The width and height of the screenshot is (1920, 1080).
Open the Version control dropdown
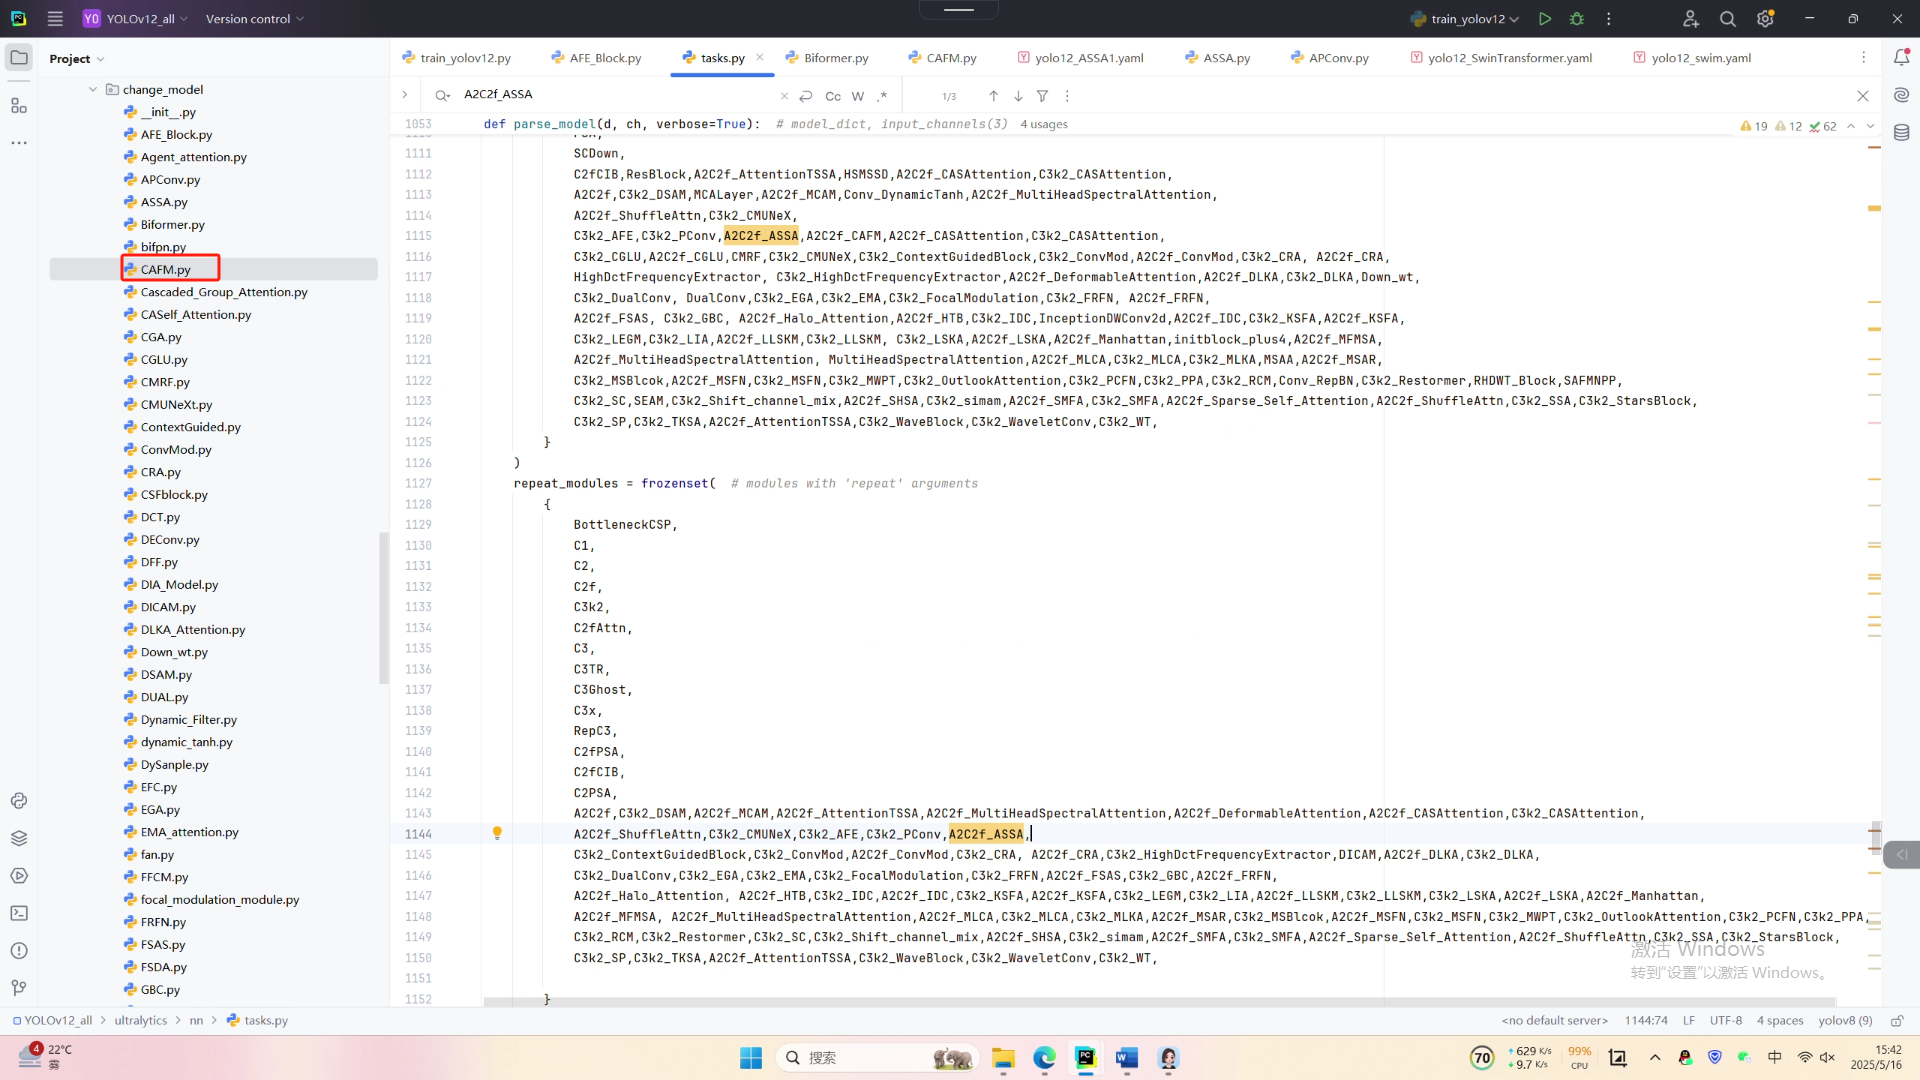tap(254, 19)
